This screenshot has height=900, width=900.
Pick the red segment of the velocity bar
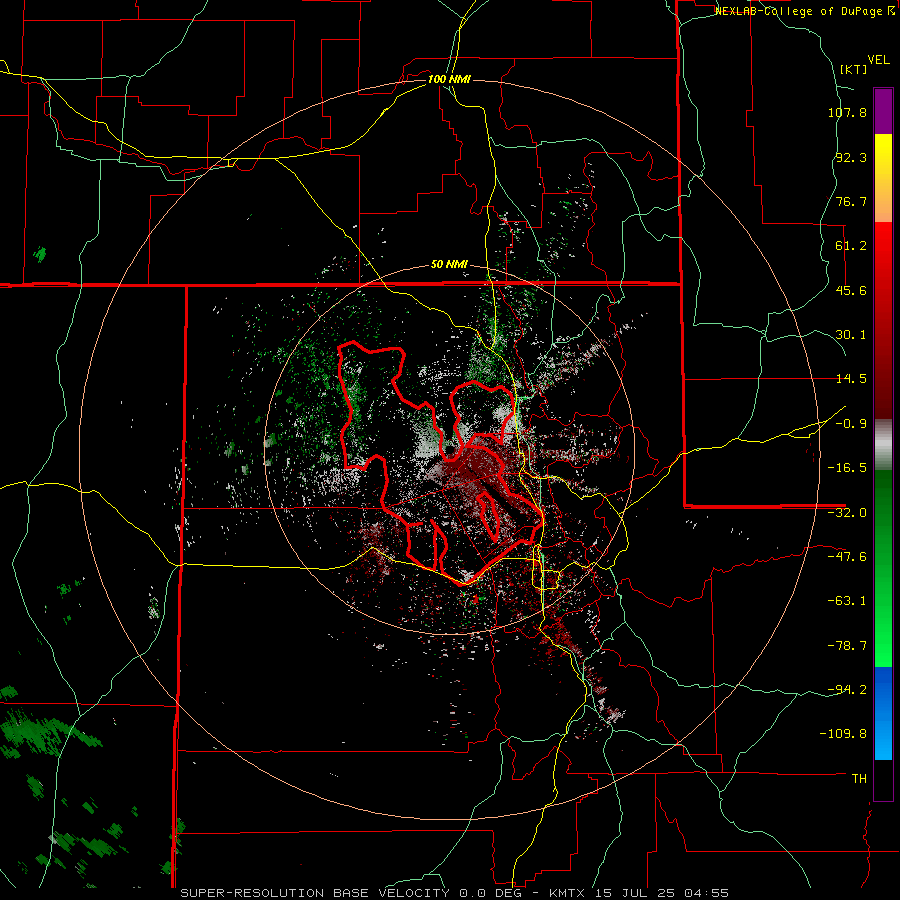click(x=883, y=320)
